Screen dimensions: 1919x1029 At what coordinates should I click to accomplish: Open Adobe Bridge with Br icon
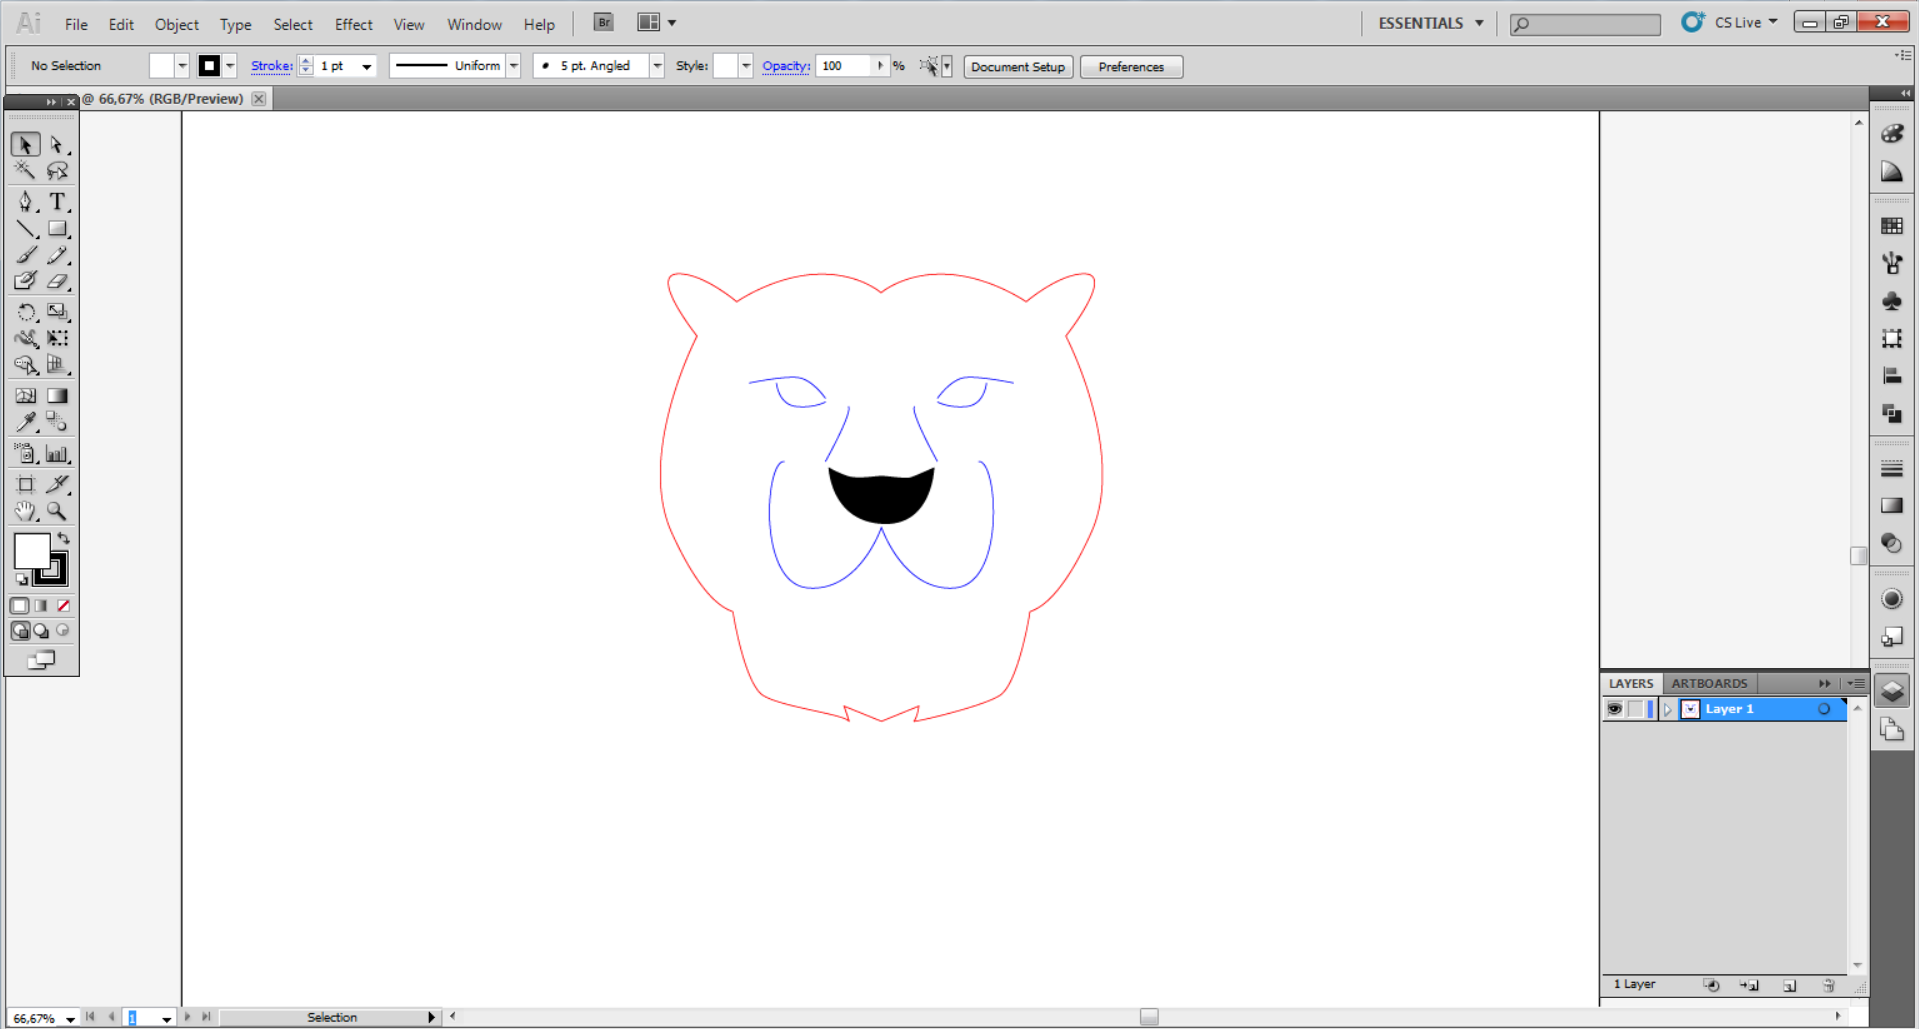click(603, 22)
